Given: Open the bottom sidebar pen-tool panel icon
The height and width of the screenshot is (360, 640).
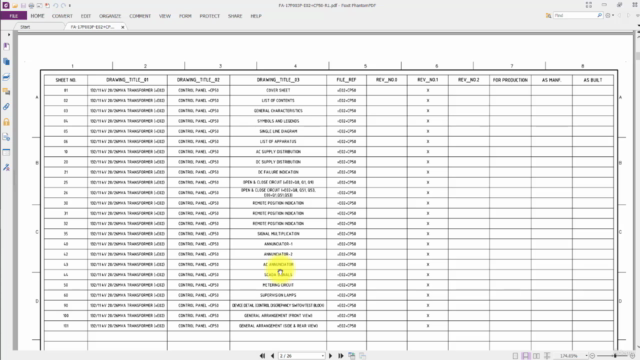Looking at the screenshot, I should click(x=7, y=167).
